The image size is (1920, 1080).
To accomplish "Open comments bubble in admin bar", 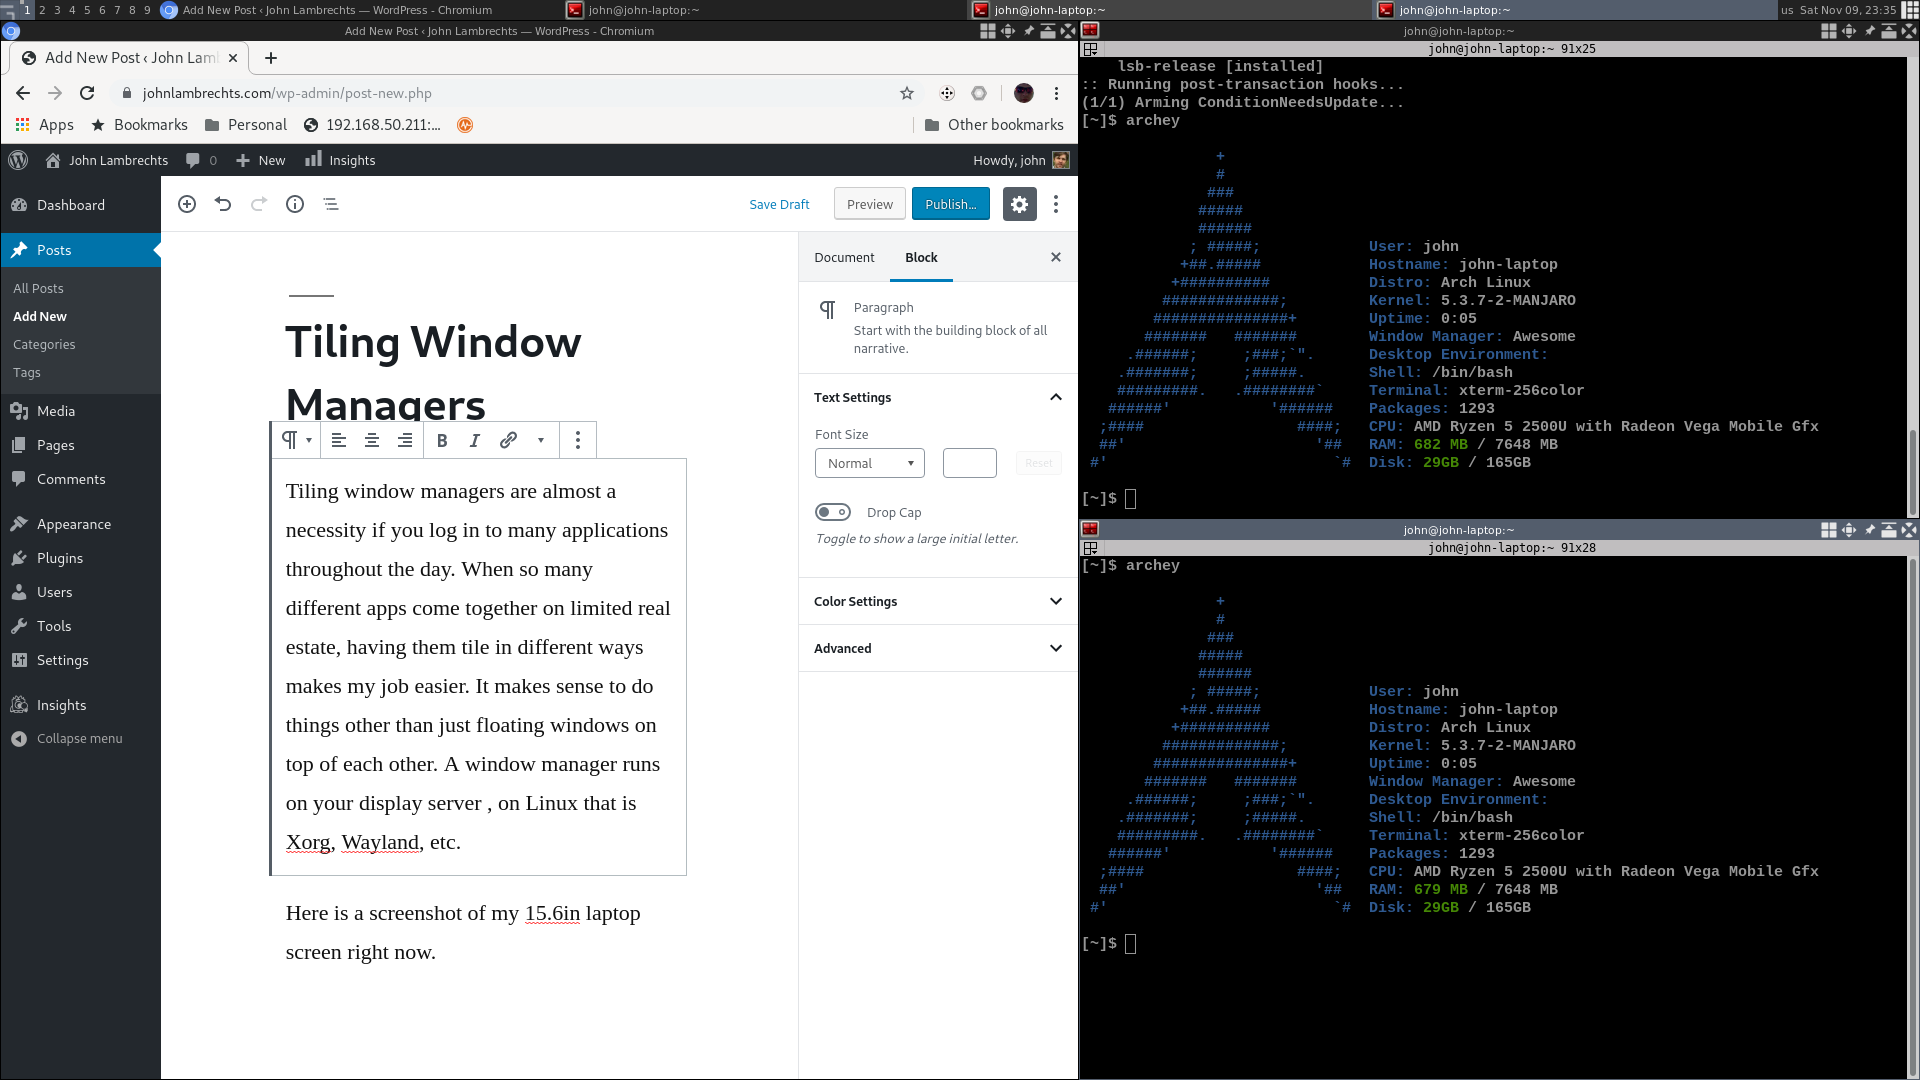I will (201, 160).
